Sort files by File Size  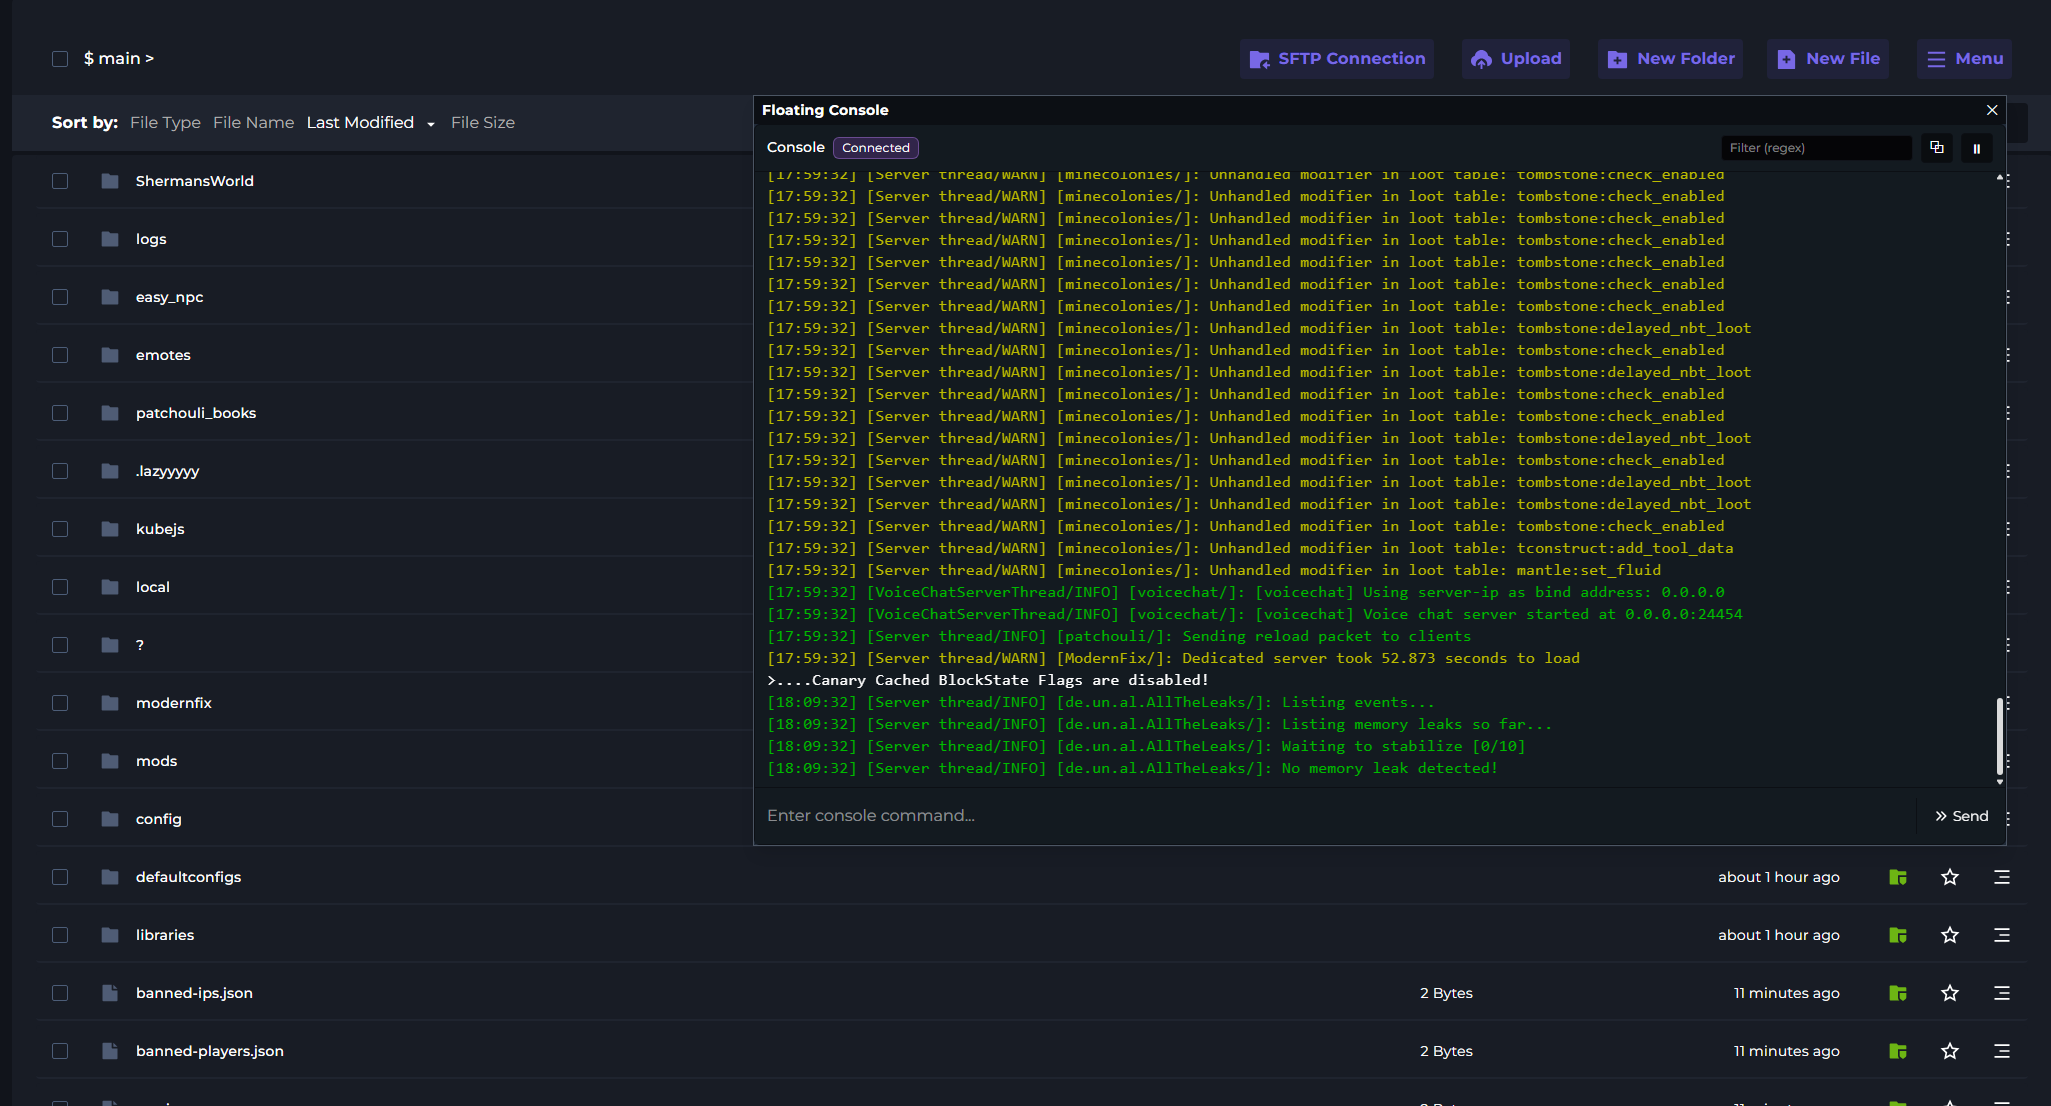tap(482, 123)
